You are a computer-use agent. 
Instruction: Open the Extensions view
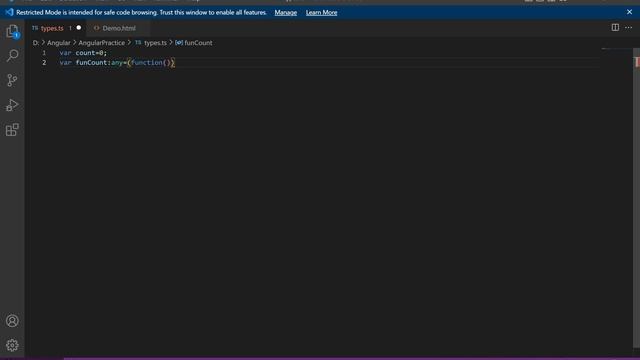(12, 130)
